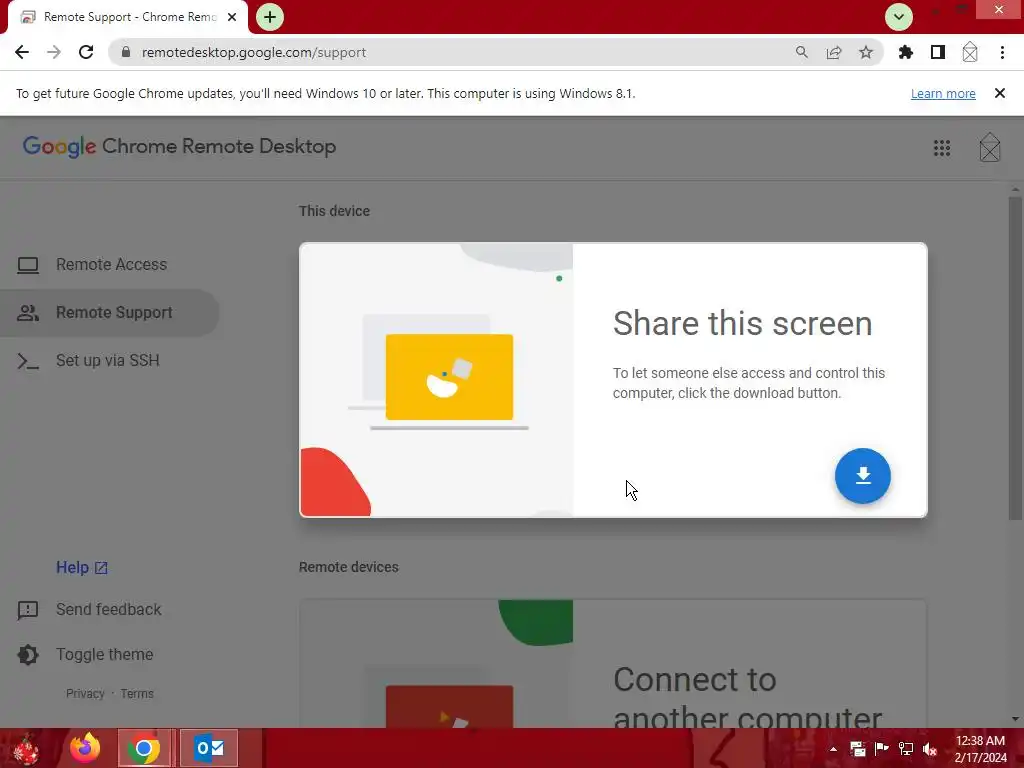The width and height of the screenshot is (1024, 768).
Task: Select Remote Support in sidebar
Action: [x=110, y=313]
